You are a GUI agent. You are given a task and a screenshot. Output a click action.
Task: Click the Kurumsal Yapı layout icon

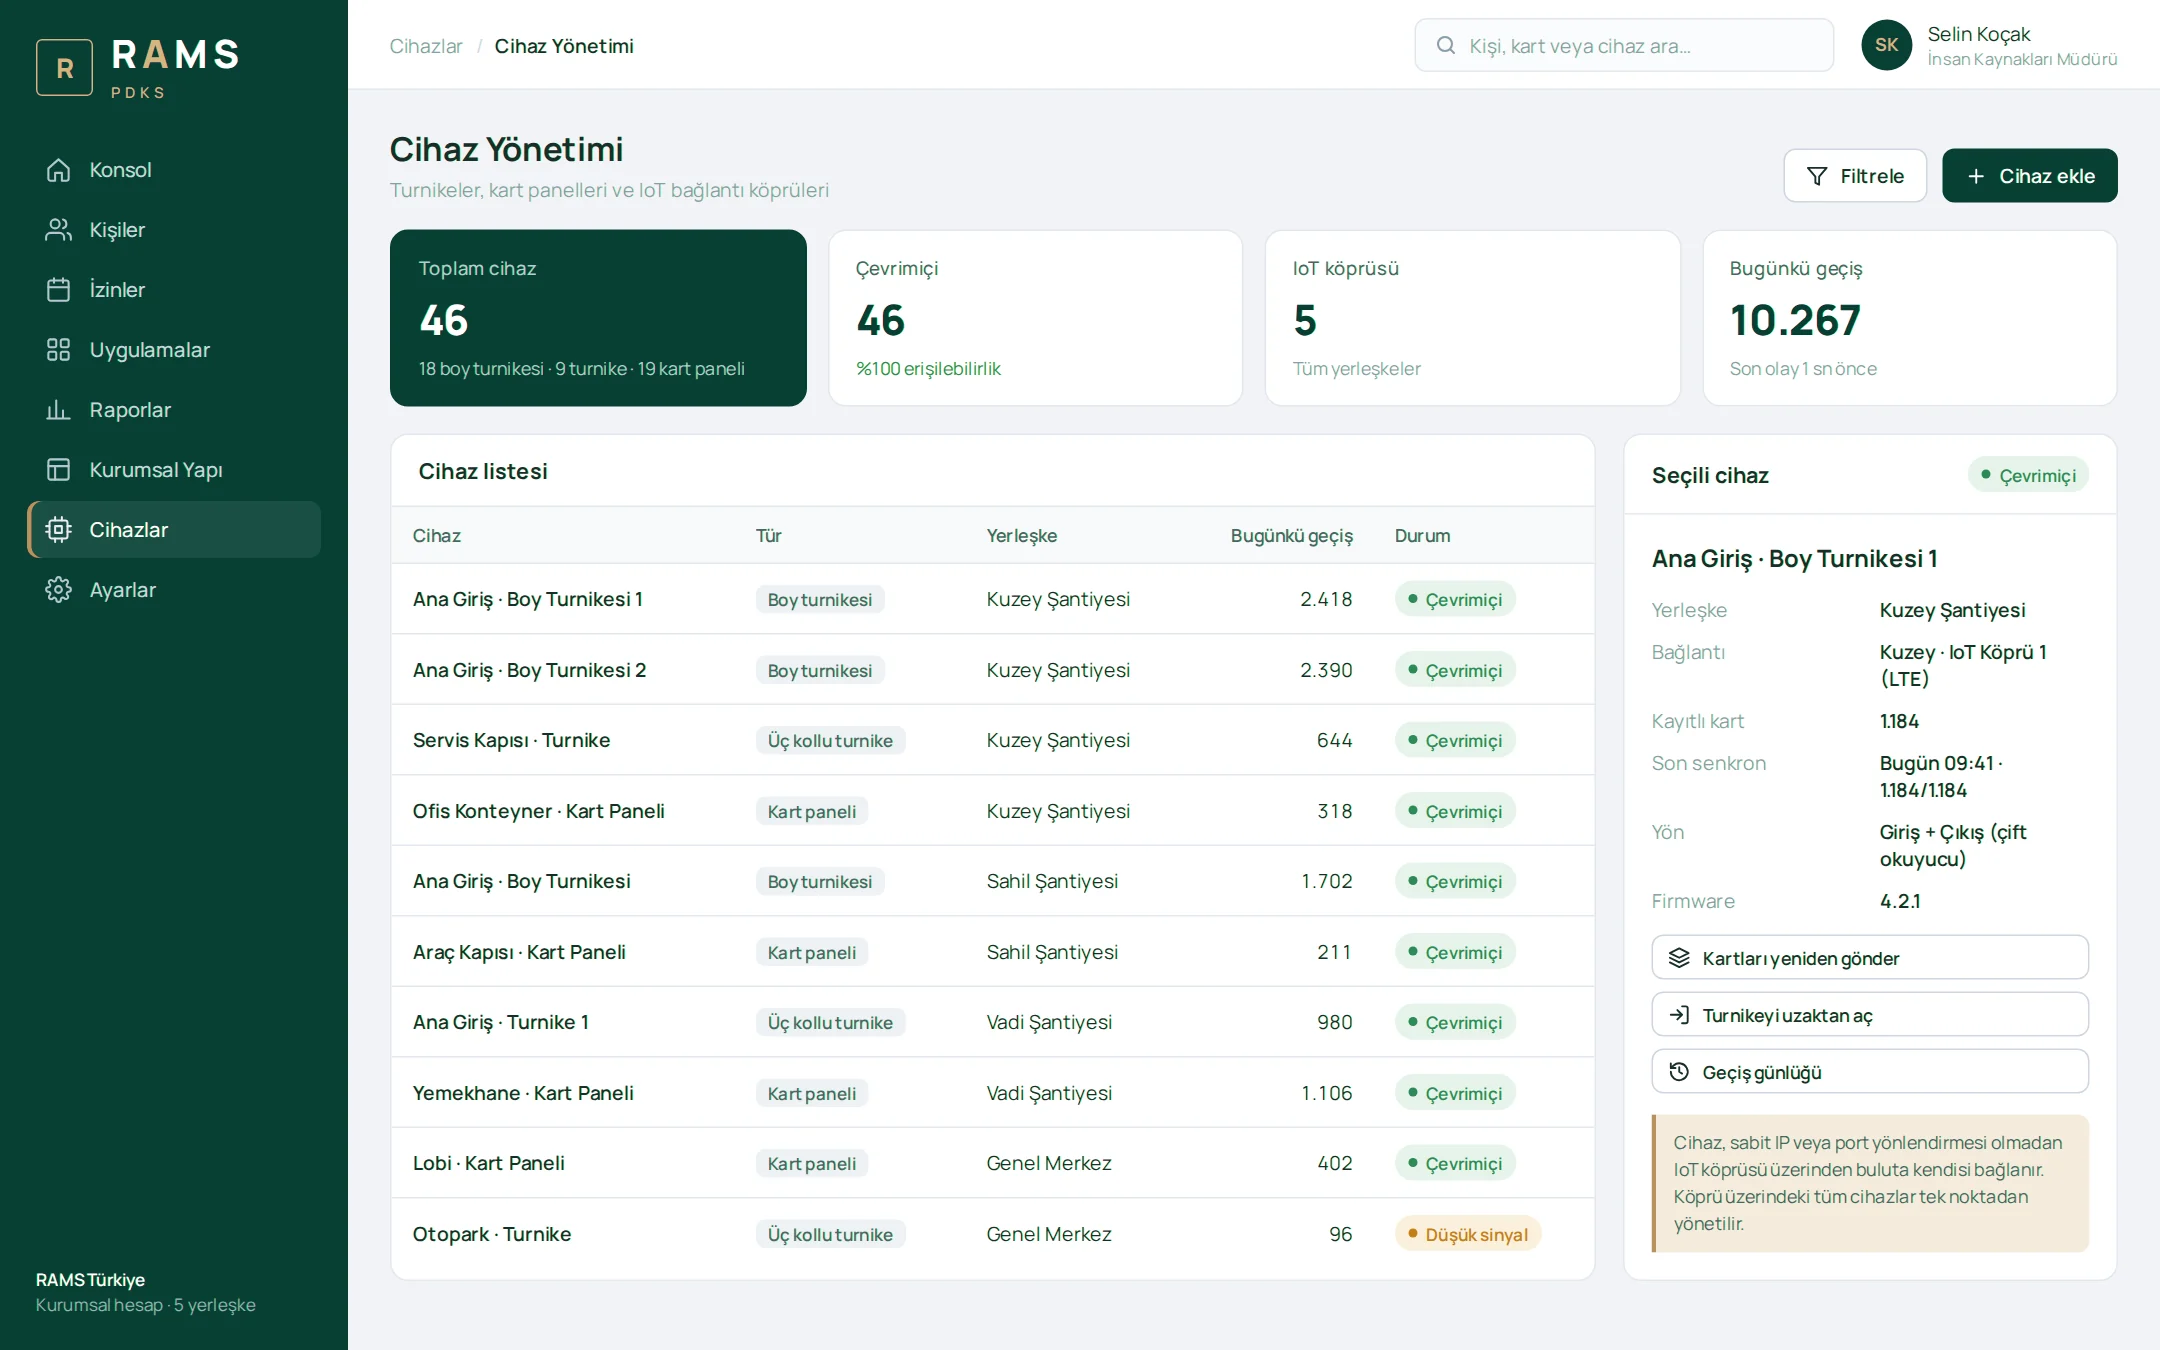tap(58, 470)
